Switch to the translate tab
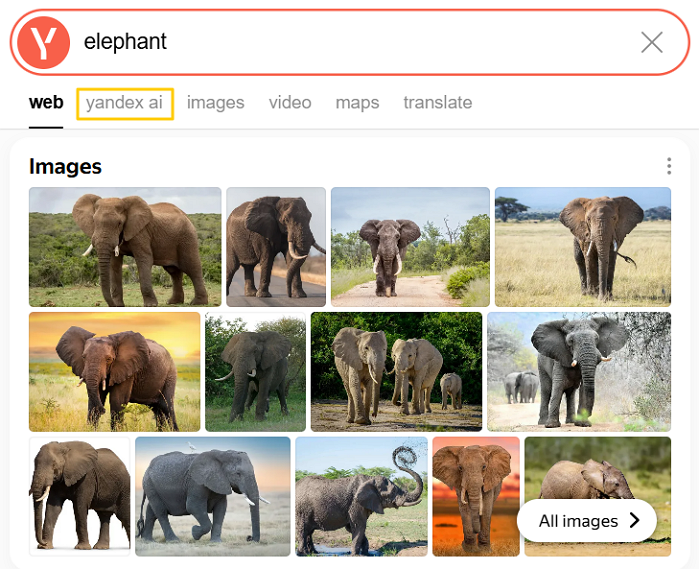The image size is (699, 569). click(437, 102)
